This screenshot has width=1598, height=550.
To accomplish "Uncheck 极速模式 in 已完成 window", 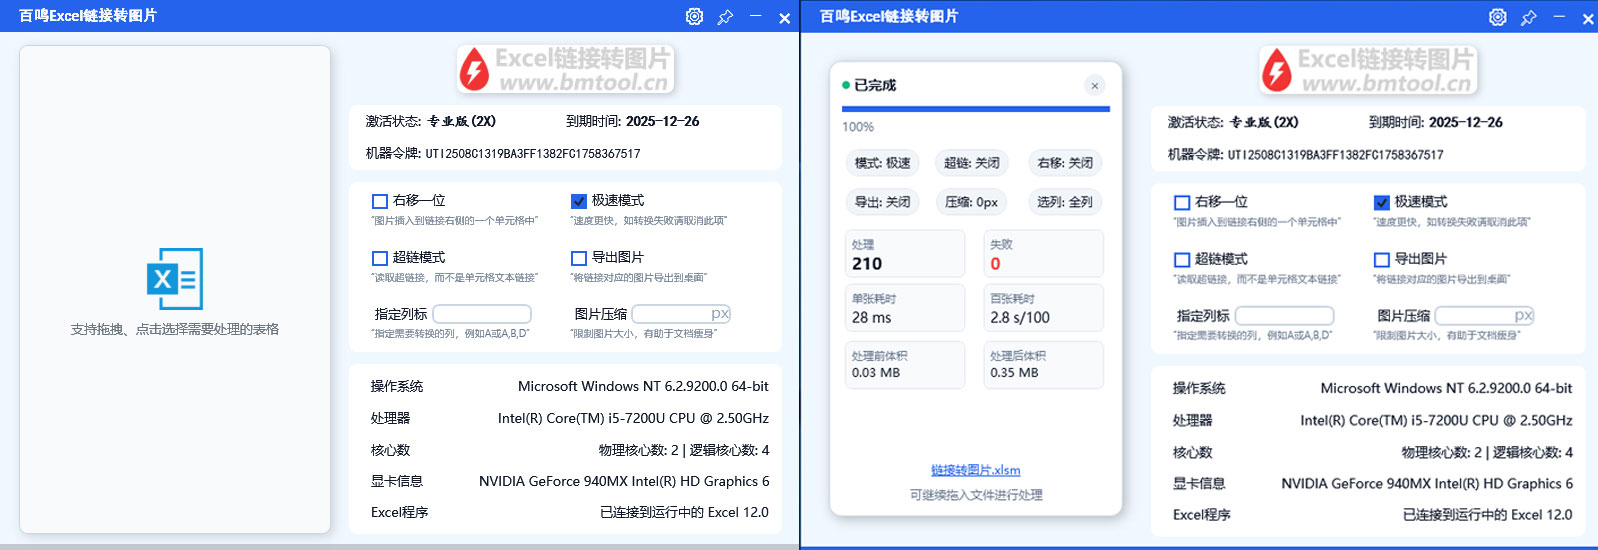I will [1382, 202].
